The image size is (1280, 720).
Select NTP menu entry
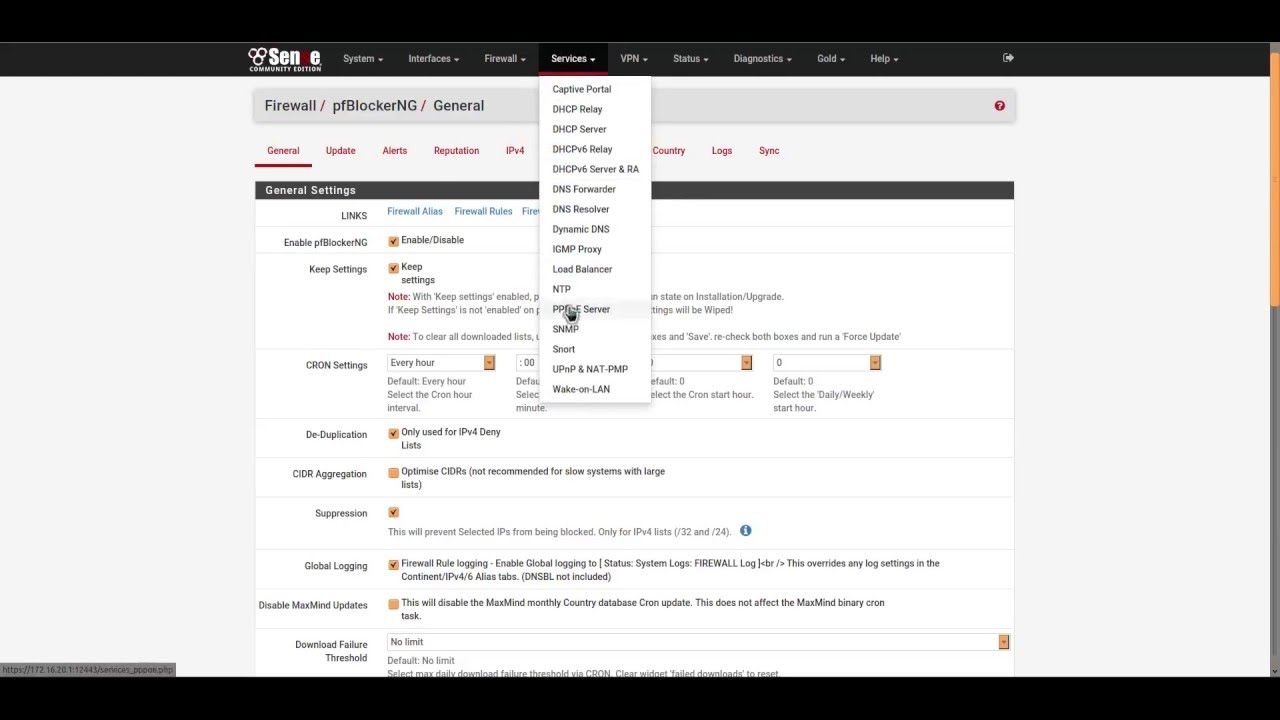click(562, 289)
